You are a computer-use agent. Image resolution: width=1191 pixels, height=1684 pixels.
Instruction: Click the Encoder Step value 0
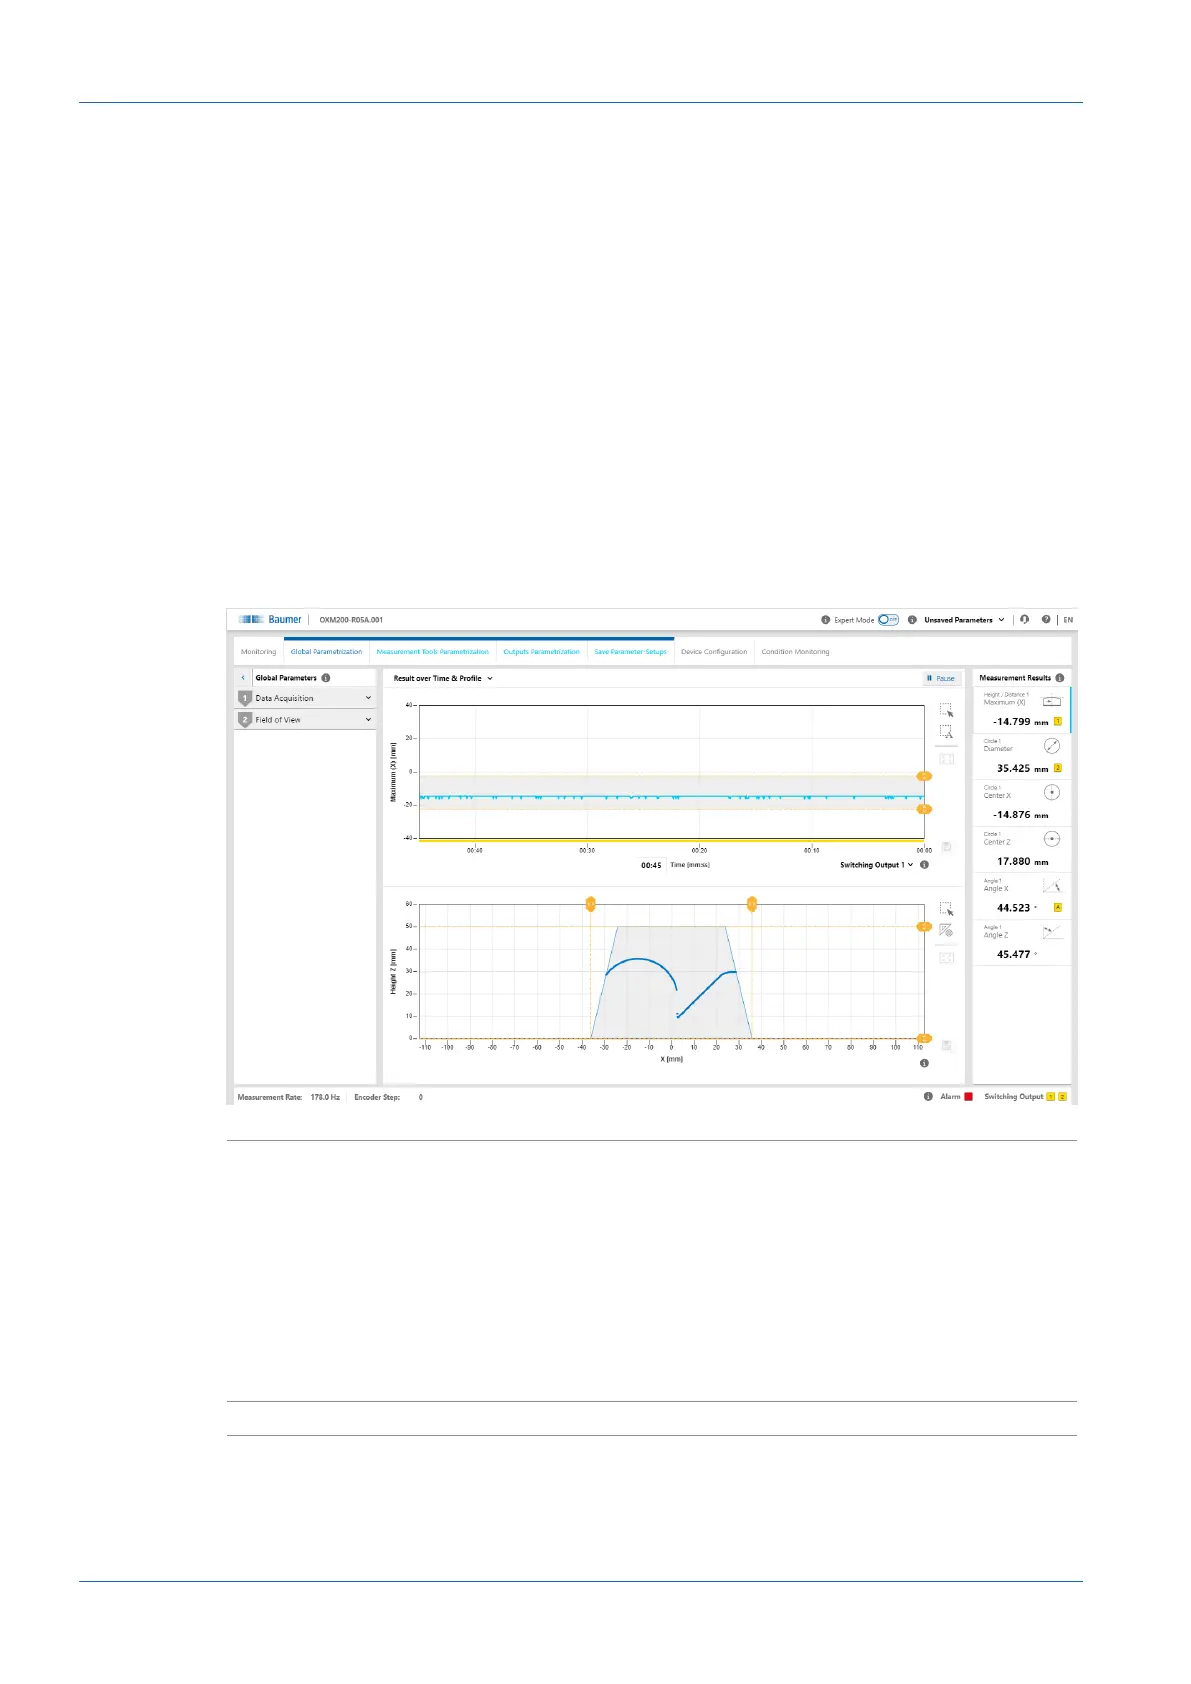(421, 1097)
